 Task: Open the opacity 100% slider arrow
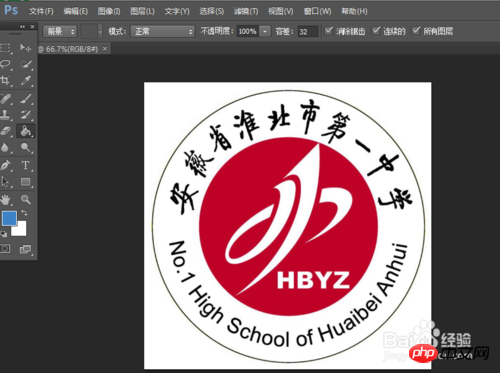(x=265, y=32)
